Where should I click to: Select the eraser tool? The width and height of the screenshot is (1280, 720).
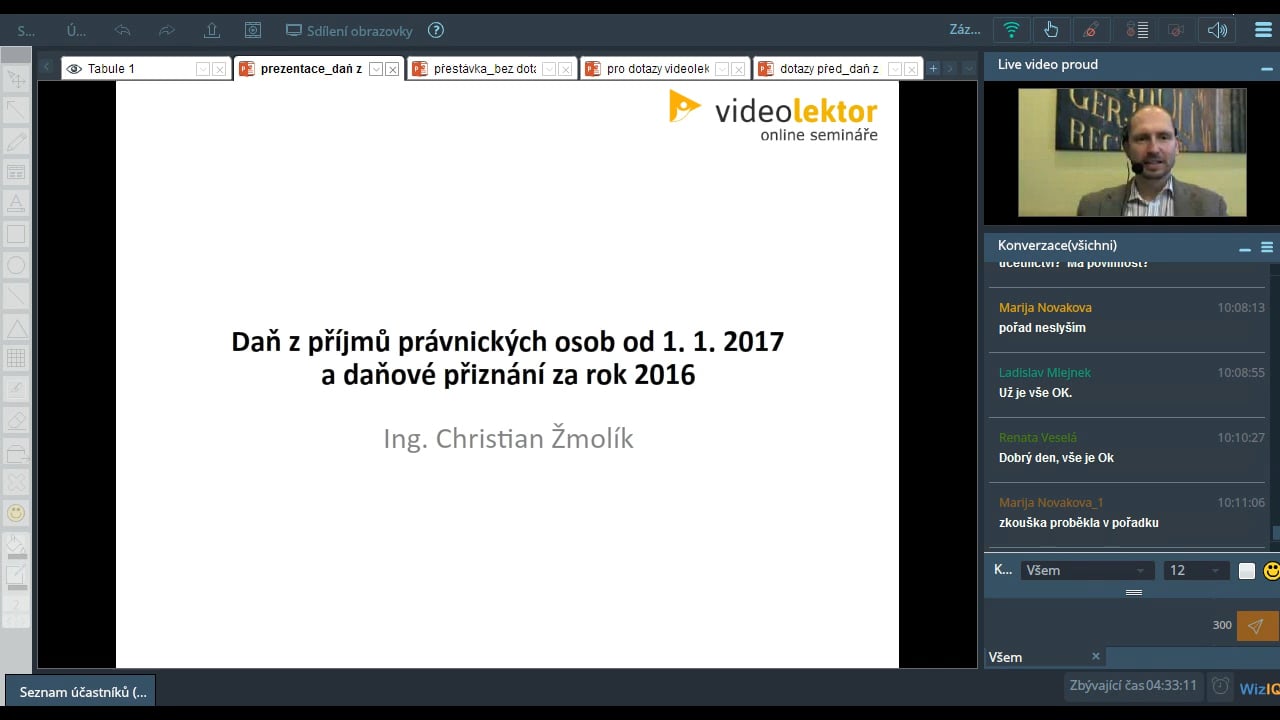coord(16,420)
